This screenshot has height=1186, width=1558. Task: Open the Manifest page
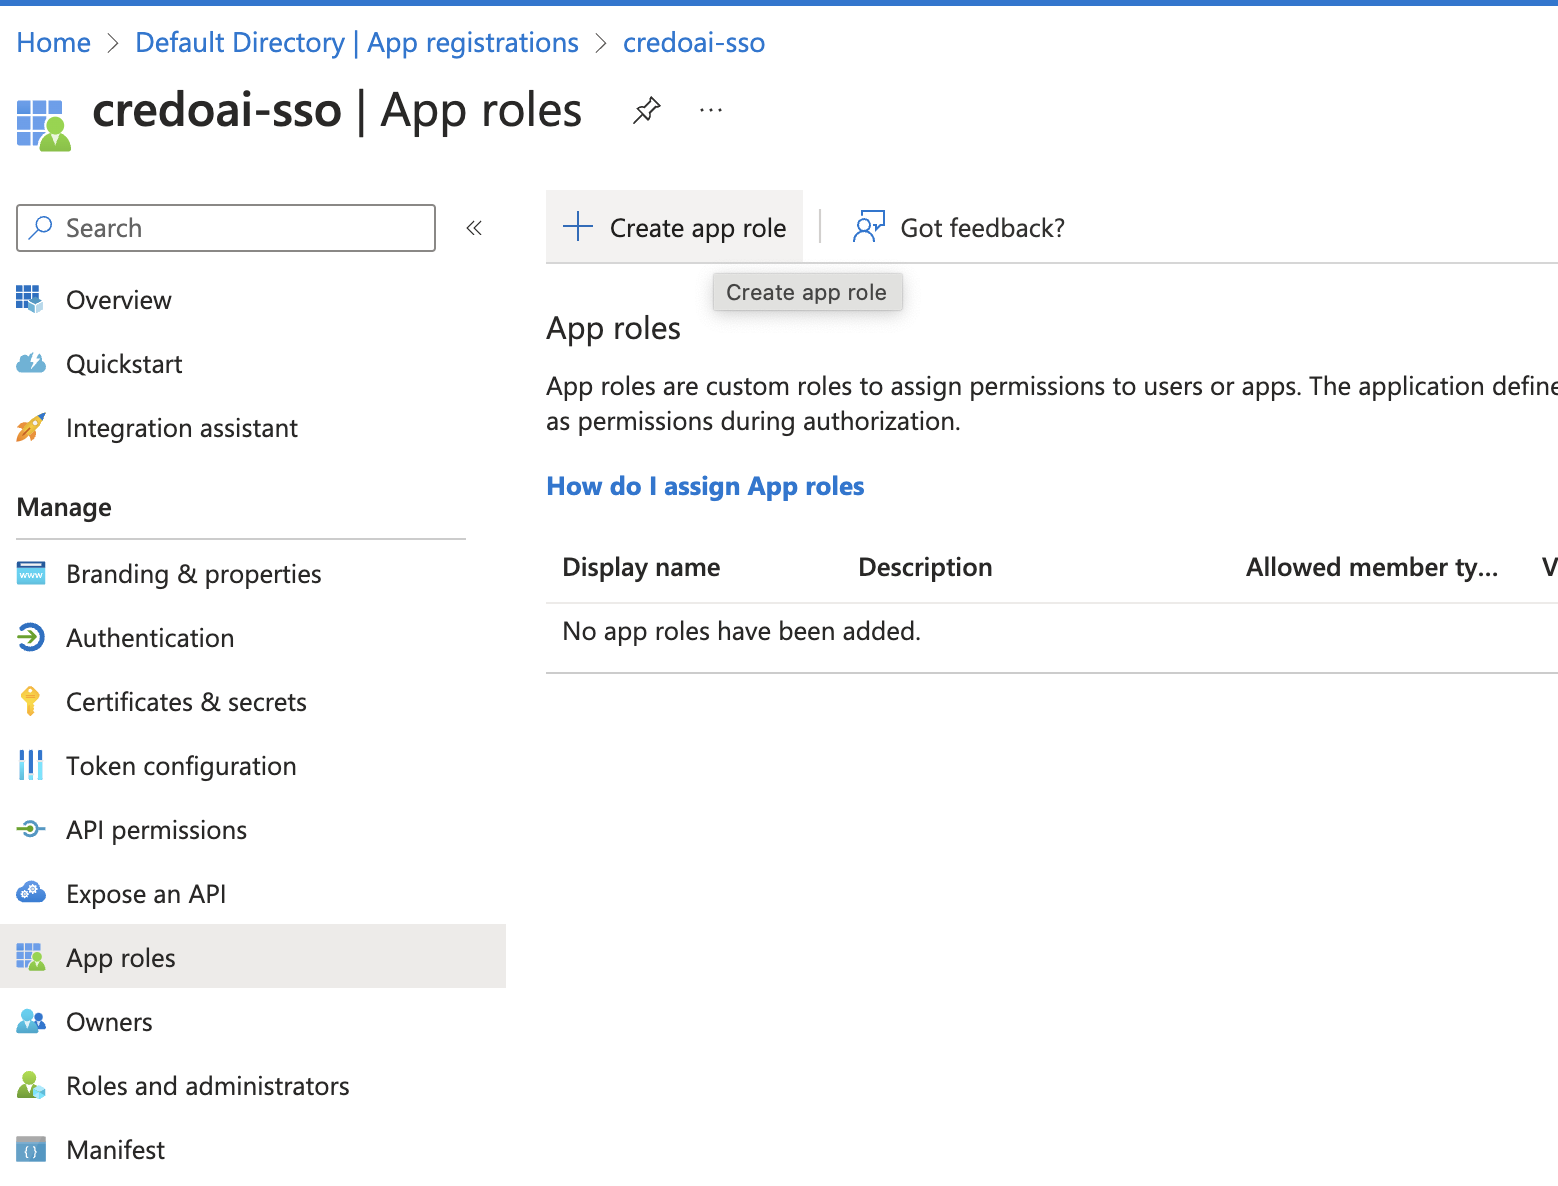pos(115,1150)
